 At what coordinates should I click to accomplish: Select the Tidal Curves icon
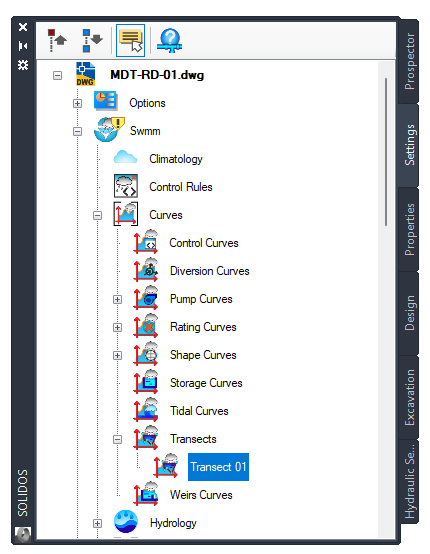tap(146, 410)
